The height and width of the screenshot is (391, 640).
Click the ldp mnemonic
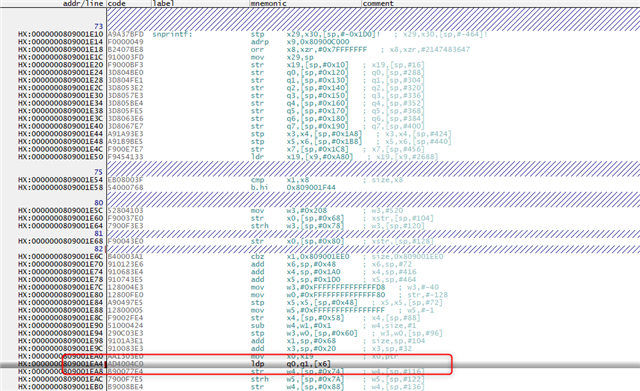pyautogui.click(x=258, y=364)
